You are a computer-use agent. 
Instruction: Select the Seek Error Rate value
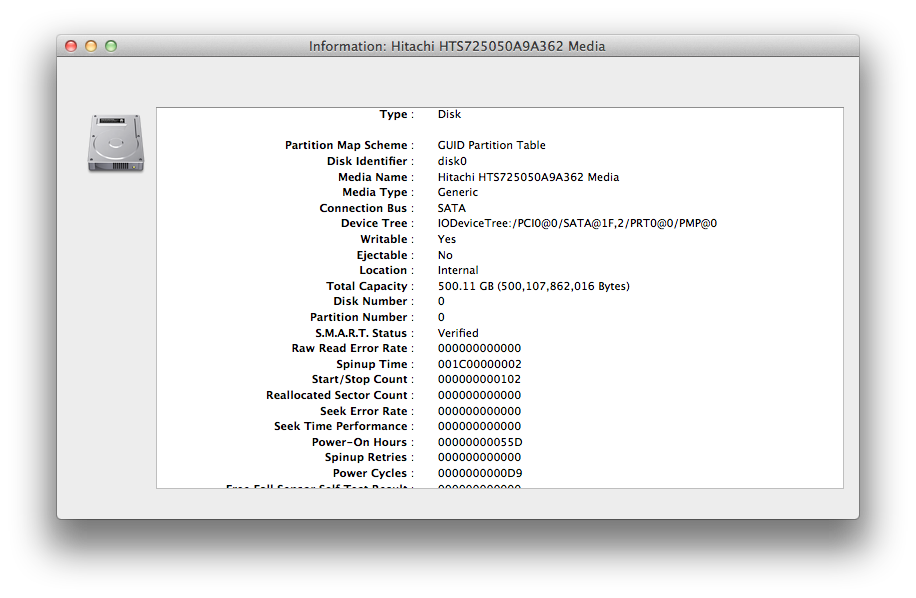tap(479, 411)
